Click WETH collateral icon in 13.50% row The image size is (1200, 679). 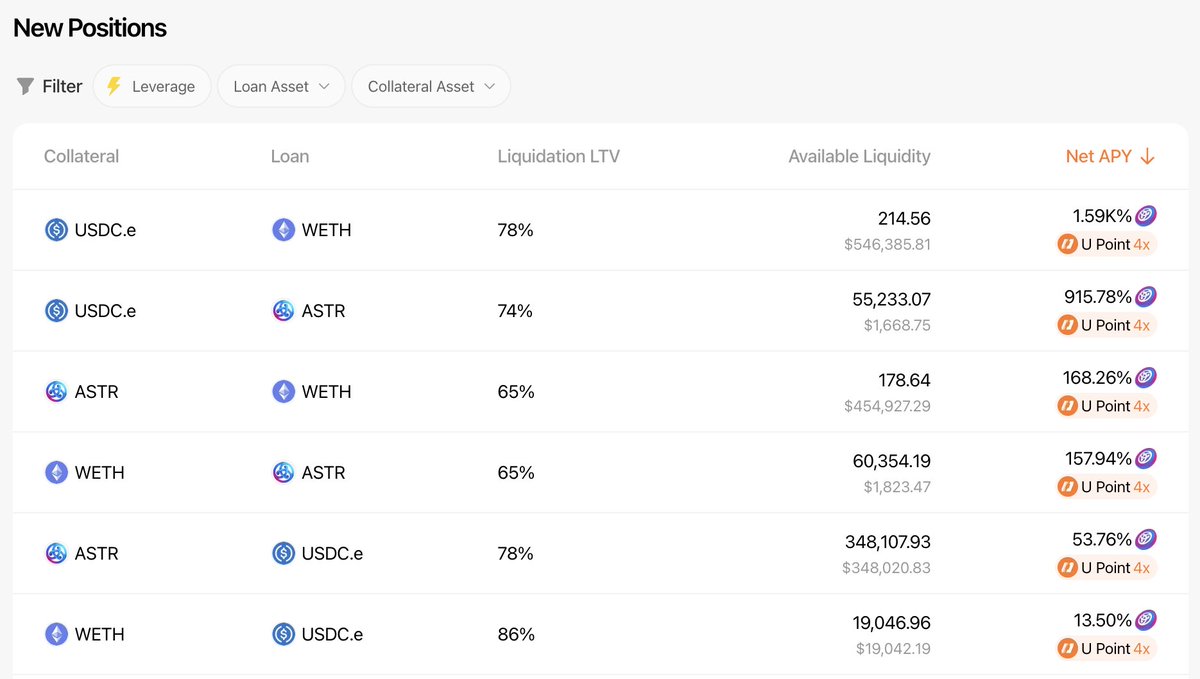coord(57,635)
